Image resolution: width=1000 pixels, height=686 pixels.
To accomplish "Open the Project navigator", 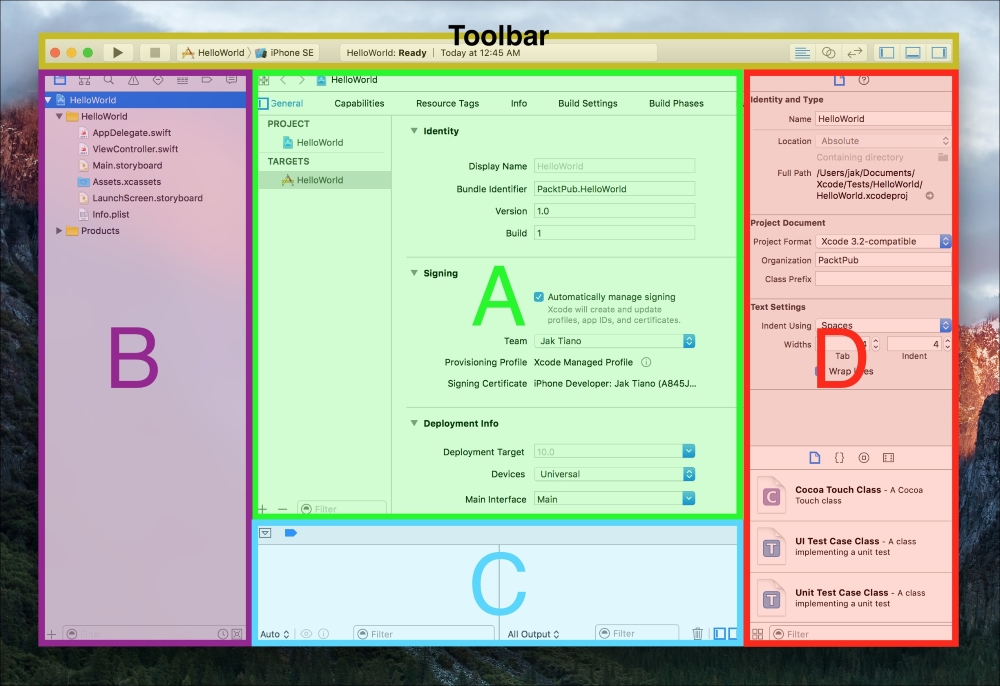I will pyautogui.click(x=60, y=80).
